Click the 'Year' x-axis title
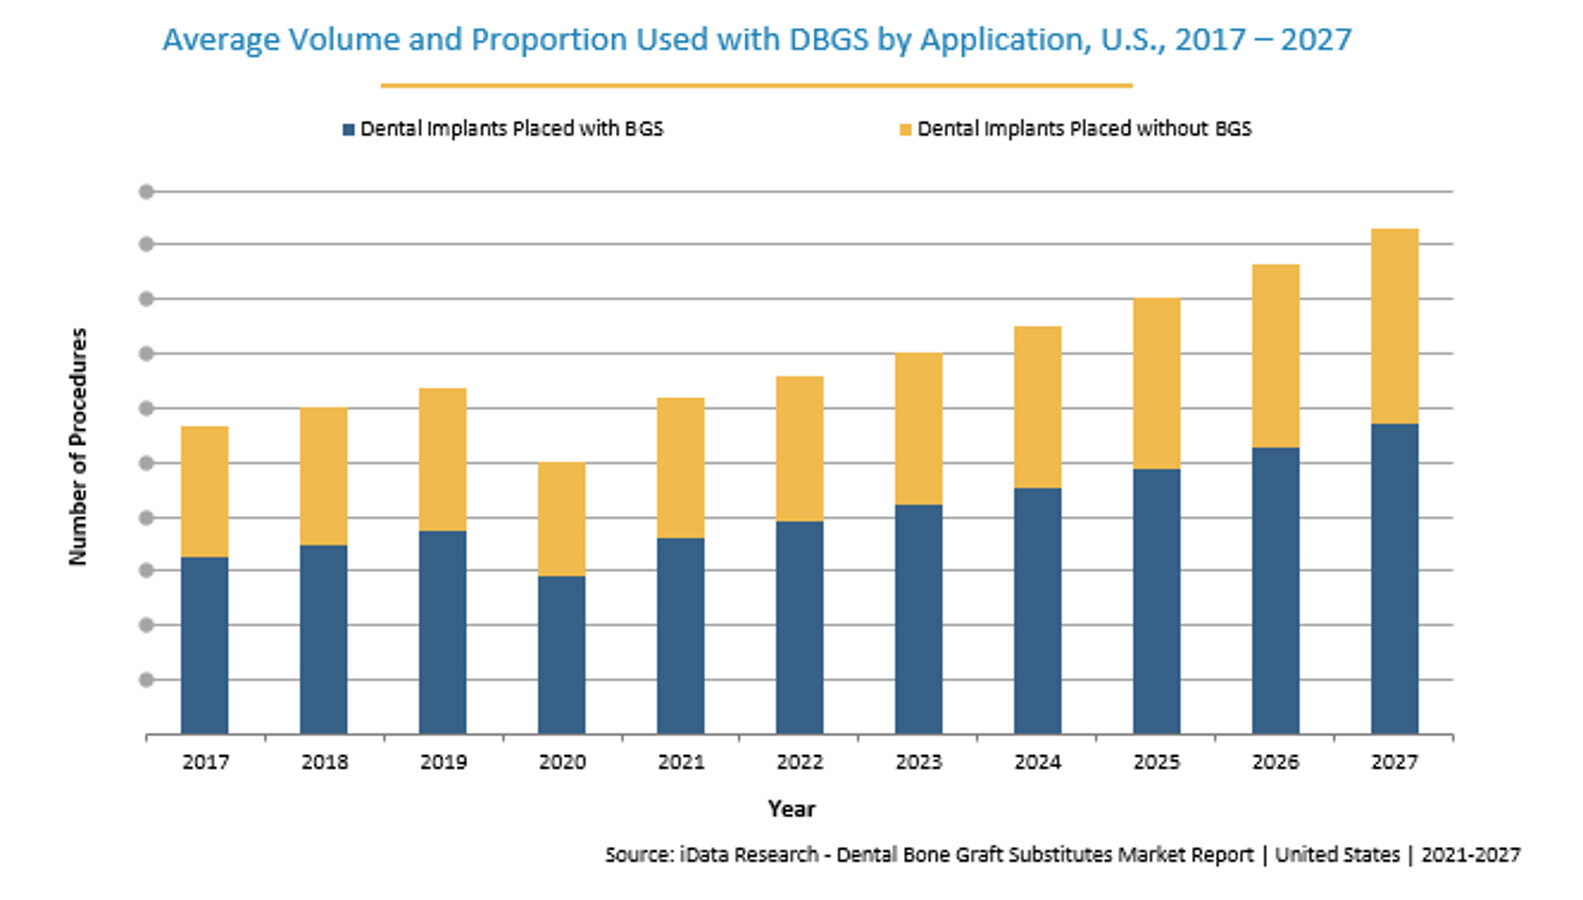Screen dimensions: 1583x900 [791, 809]
